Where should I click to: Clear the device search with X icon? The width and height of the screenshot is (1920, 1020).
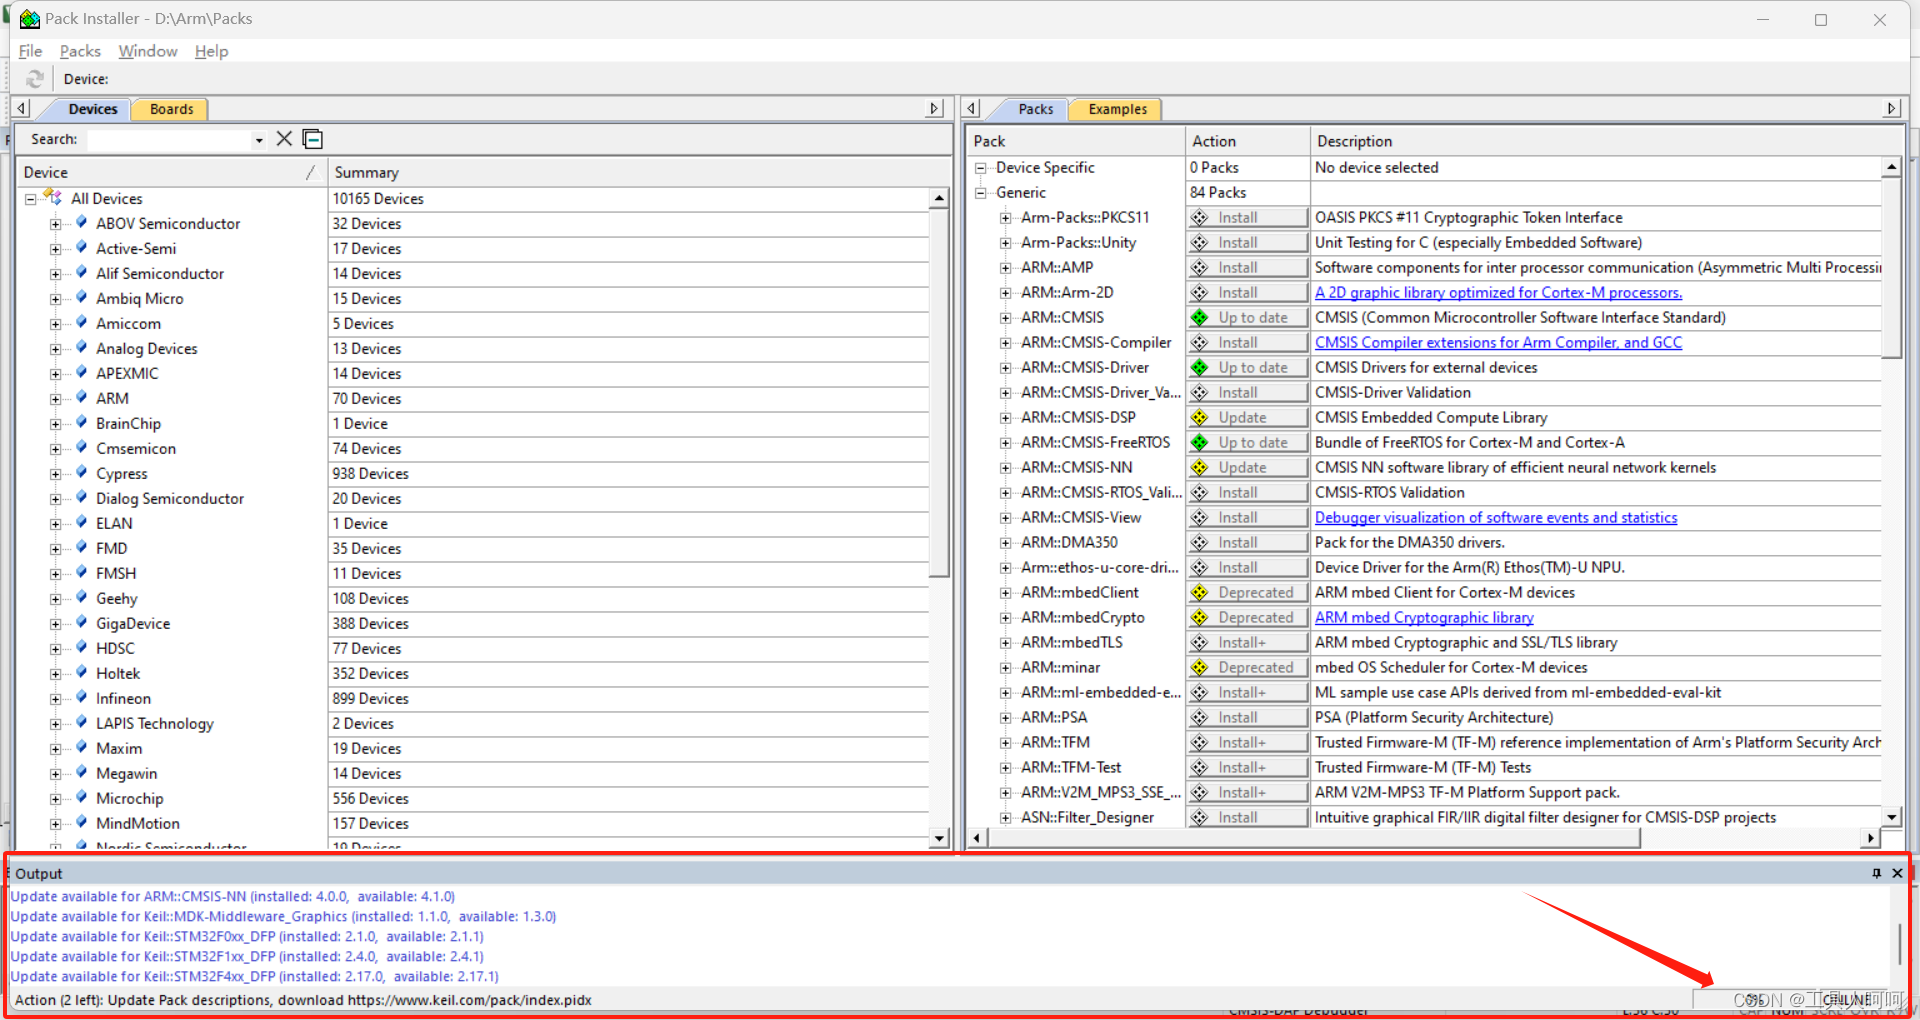click(284, 139)
